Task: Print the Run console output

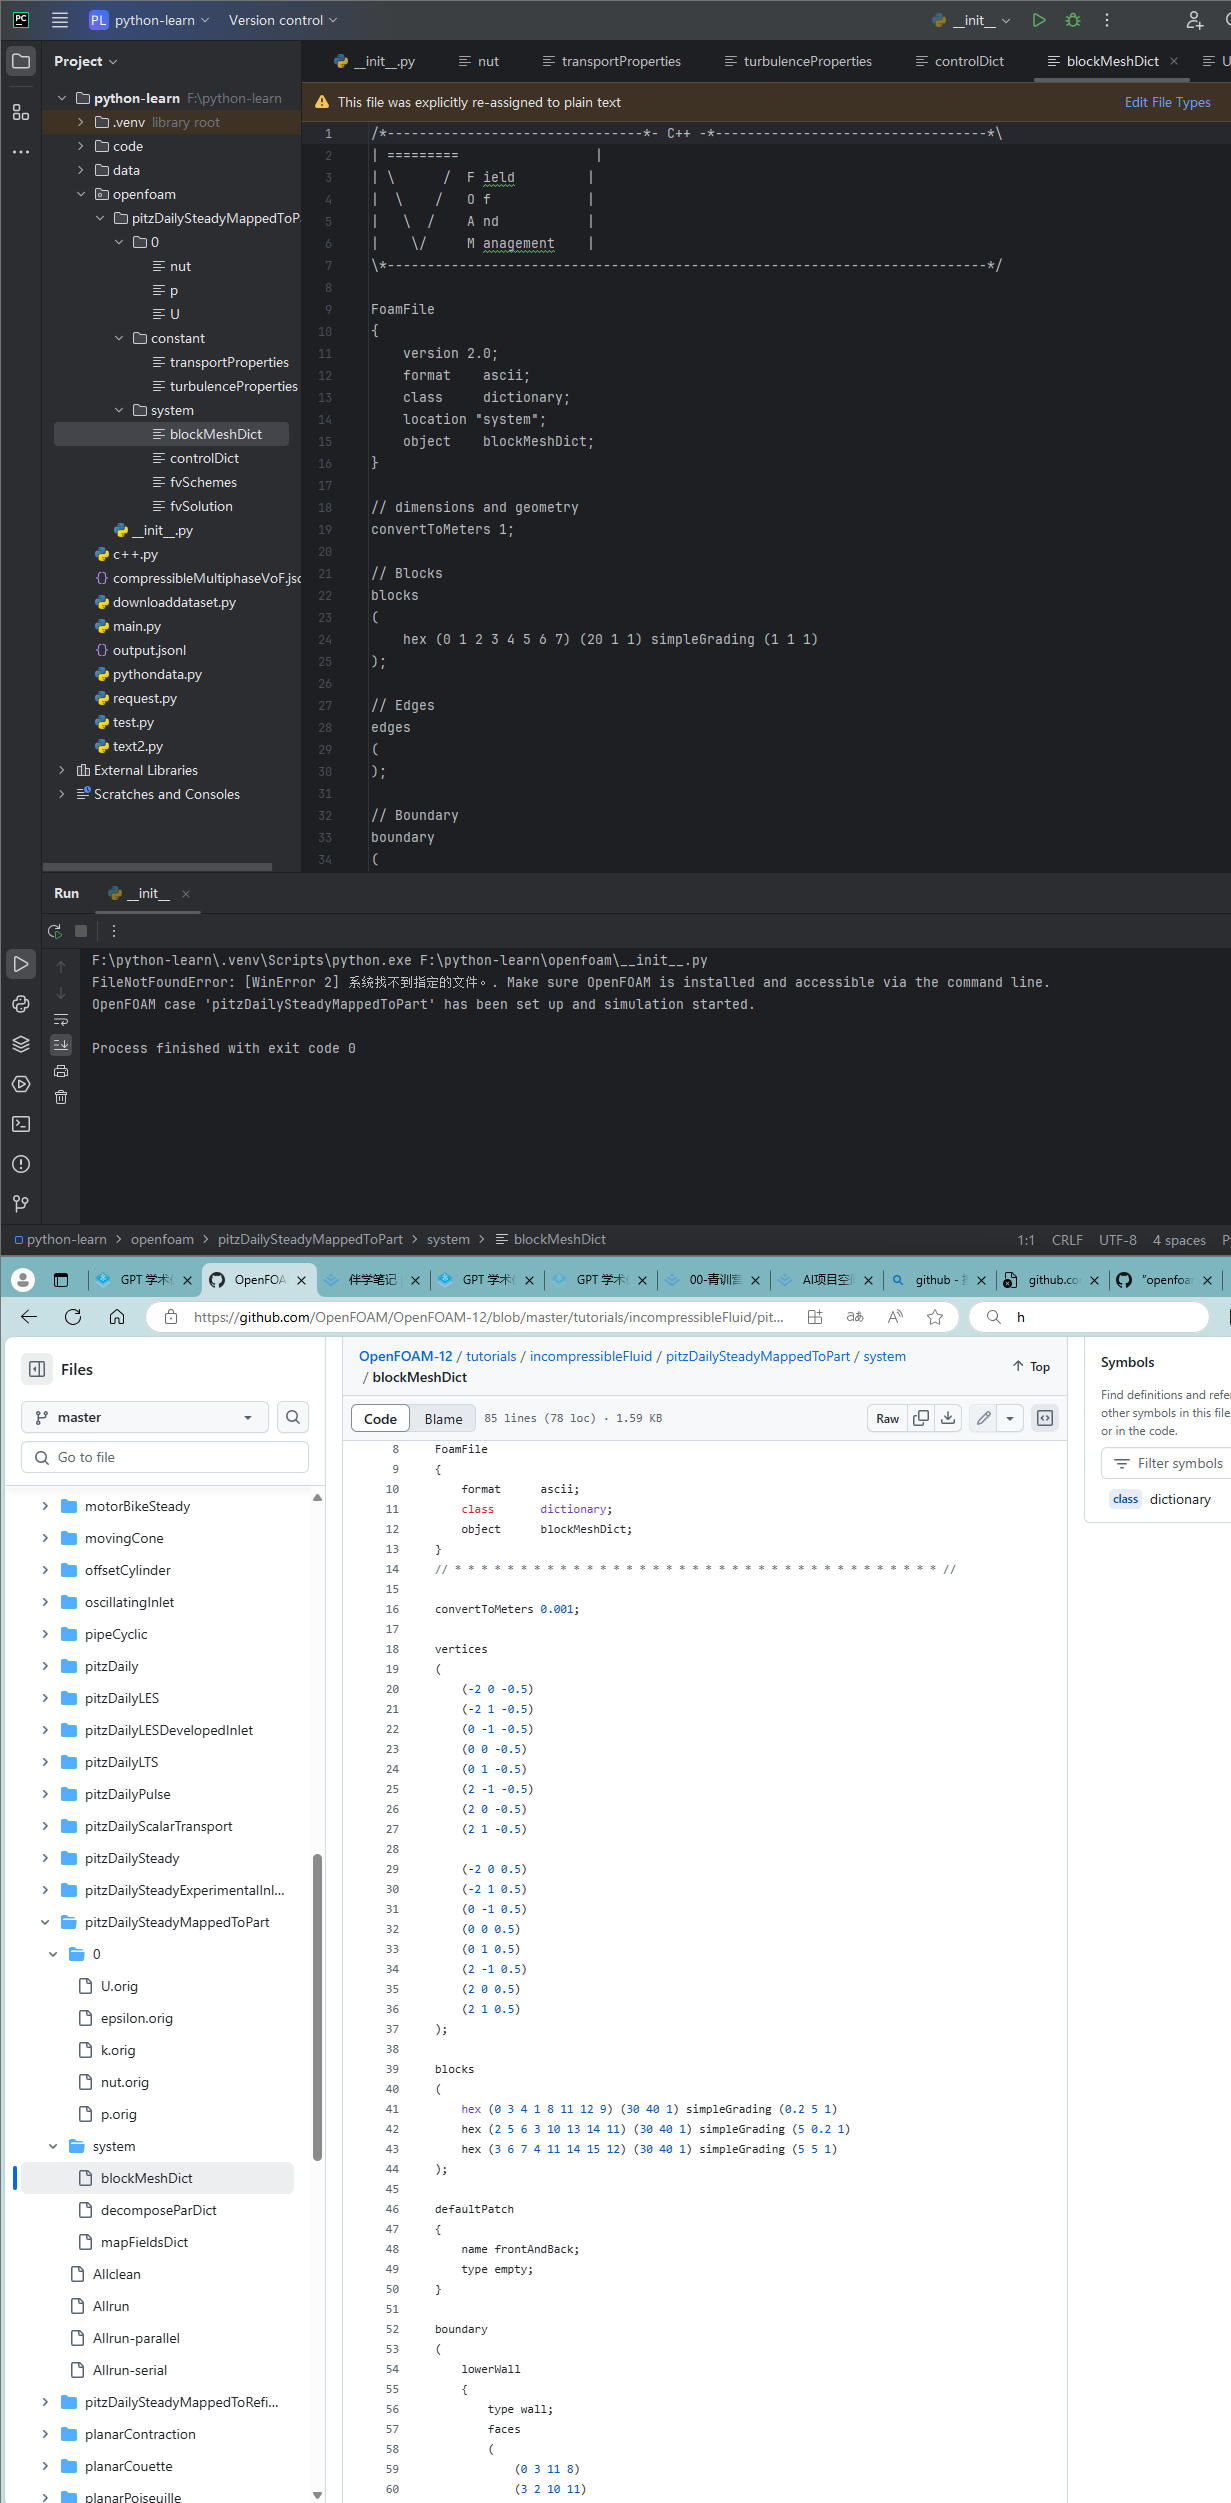Action: coord(61,1071)
